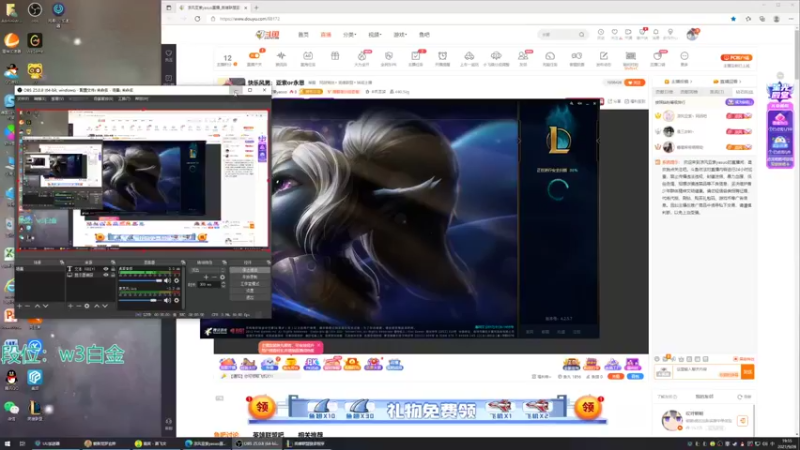Toggle the orange switch icon in Douyu toolbar

254,56
